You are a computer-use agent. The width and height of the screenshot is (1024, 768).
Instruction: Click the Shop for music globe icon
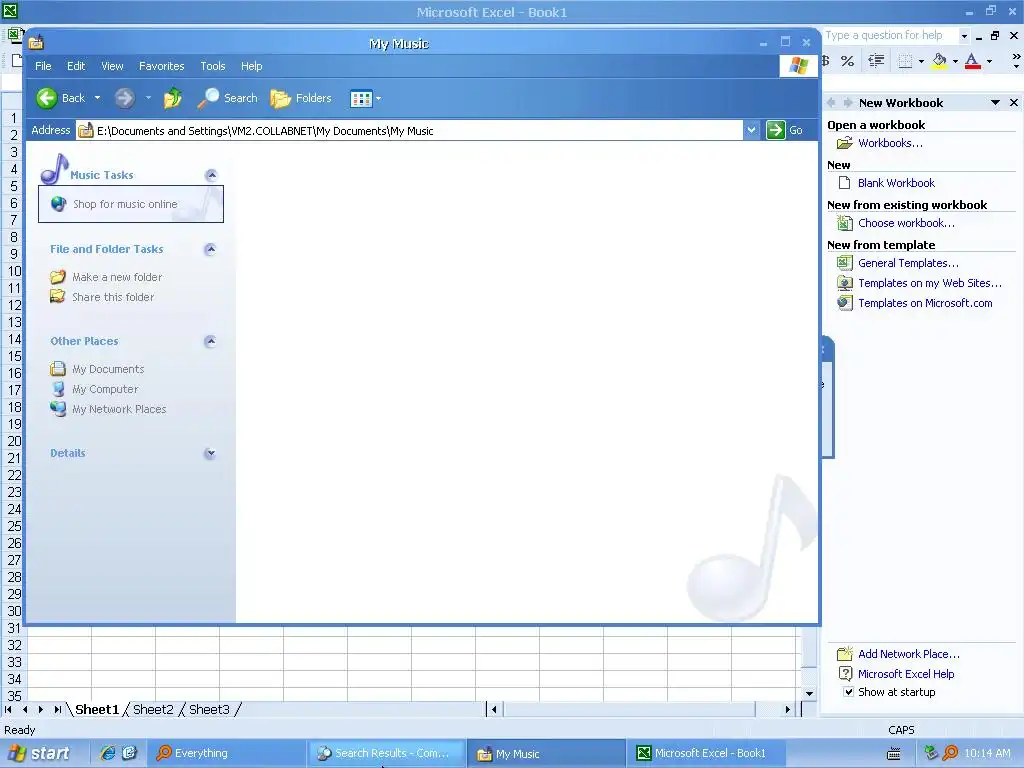[58, 204]
